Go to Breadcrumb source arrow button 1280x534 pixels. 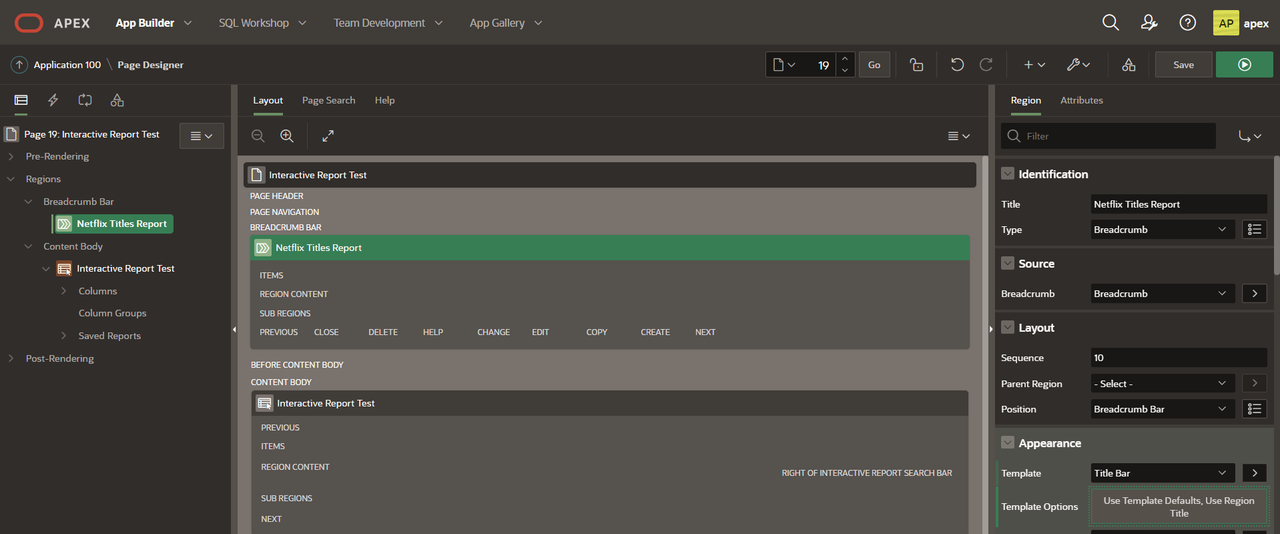(1254, 294)
